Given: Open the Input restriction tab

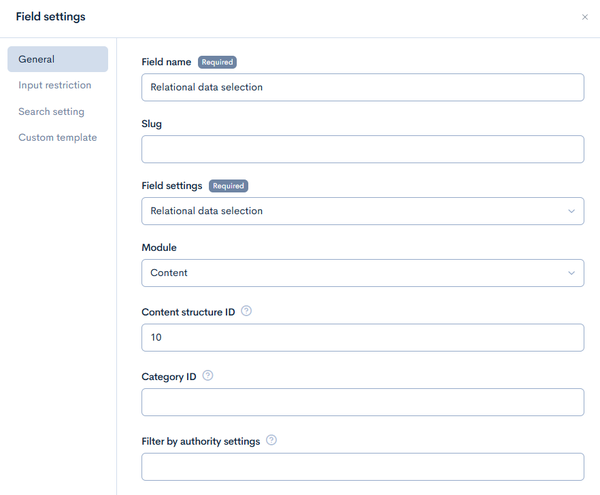Looking at the screenshot, I should (x=55, y=85).
